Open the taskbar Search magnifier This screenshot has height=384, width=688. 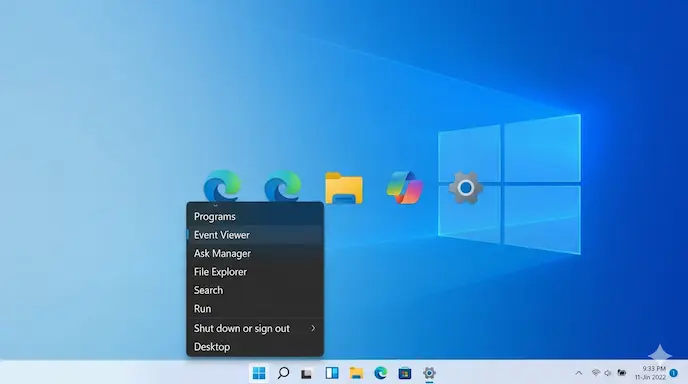(283, 373)
